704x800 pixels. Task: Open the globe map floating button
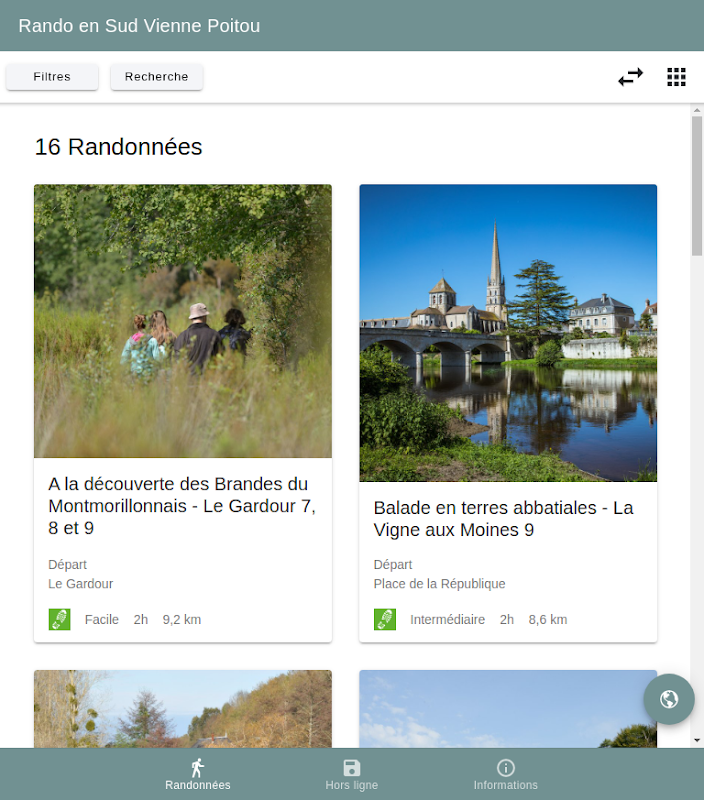click(x=669, y=699)
